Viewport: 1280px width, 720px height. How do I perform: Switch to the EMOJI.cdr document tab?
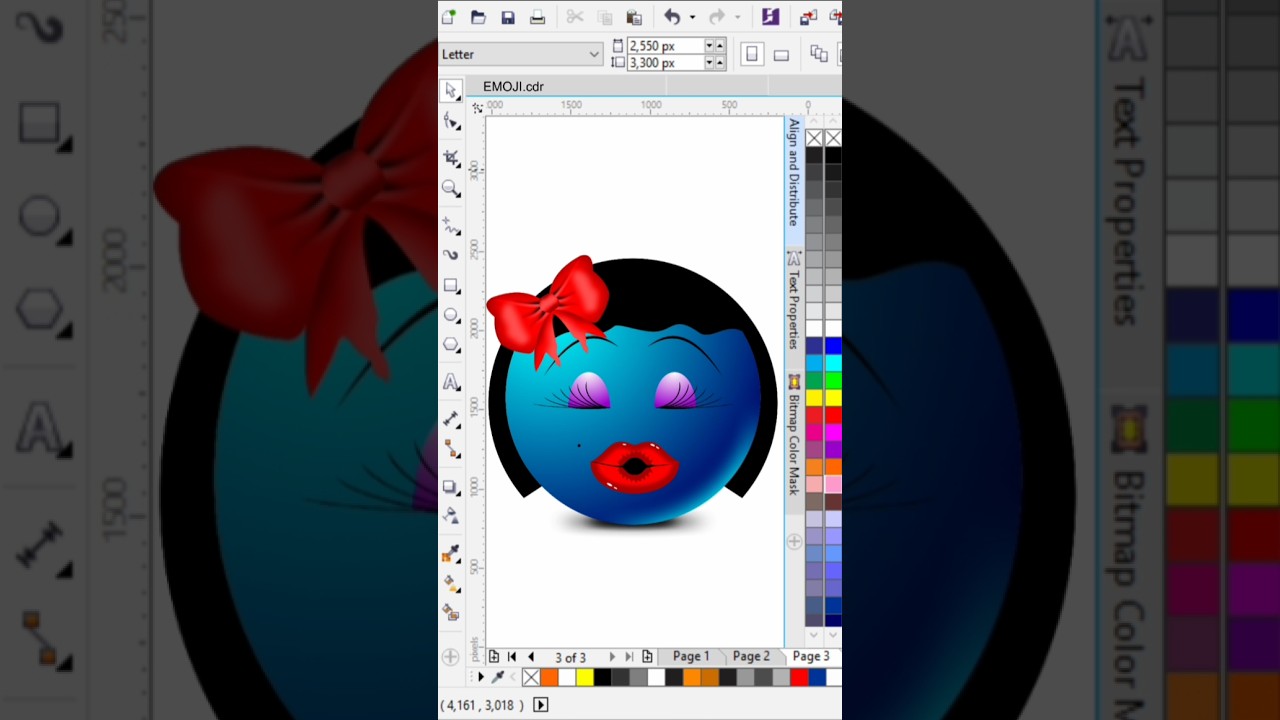[x=513, y=87]
